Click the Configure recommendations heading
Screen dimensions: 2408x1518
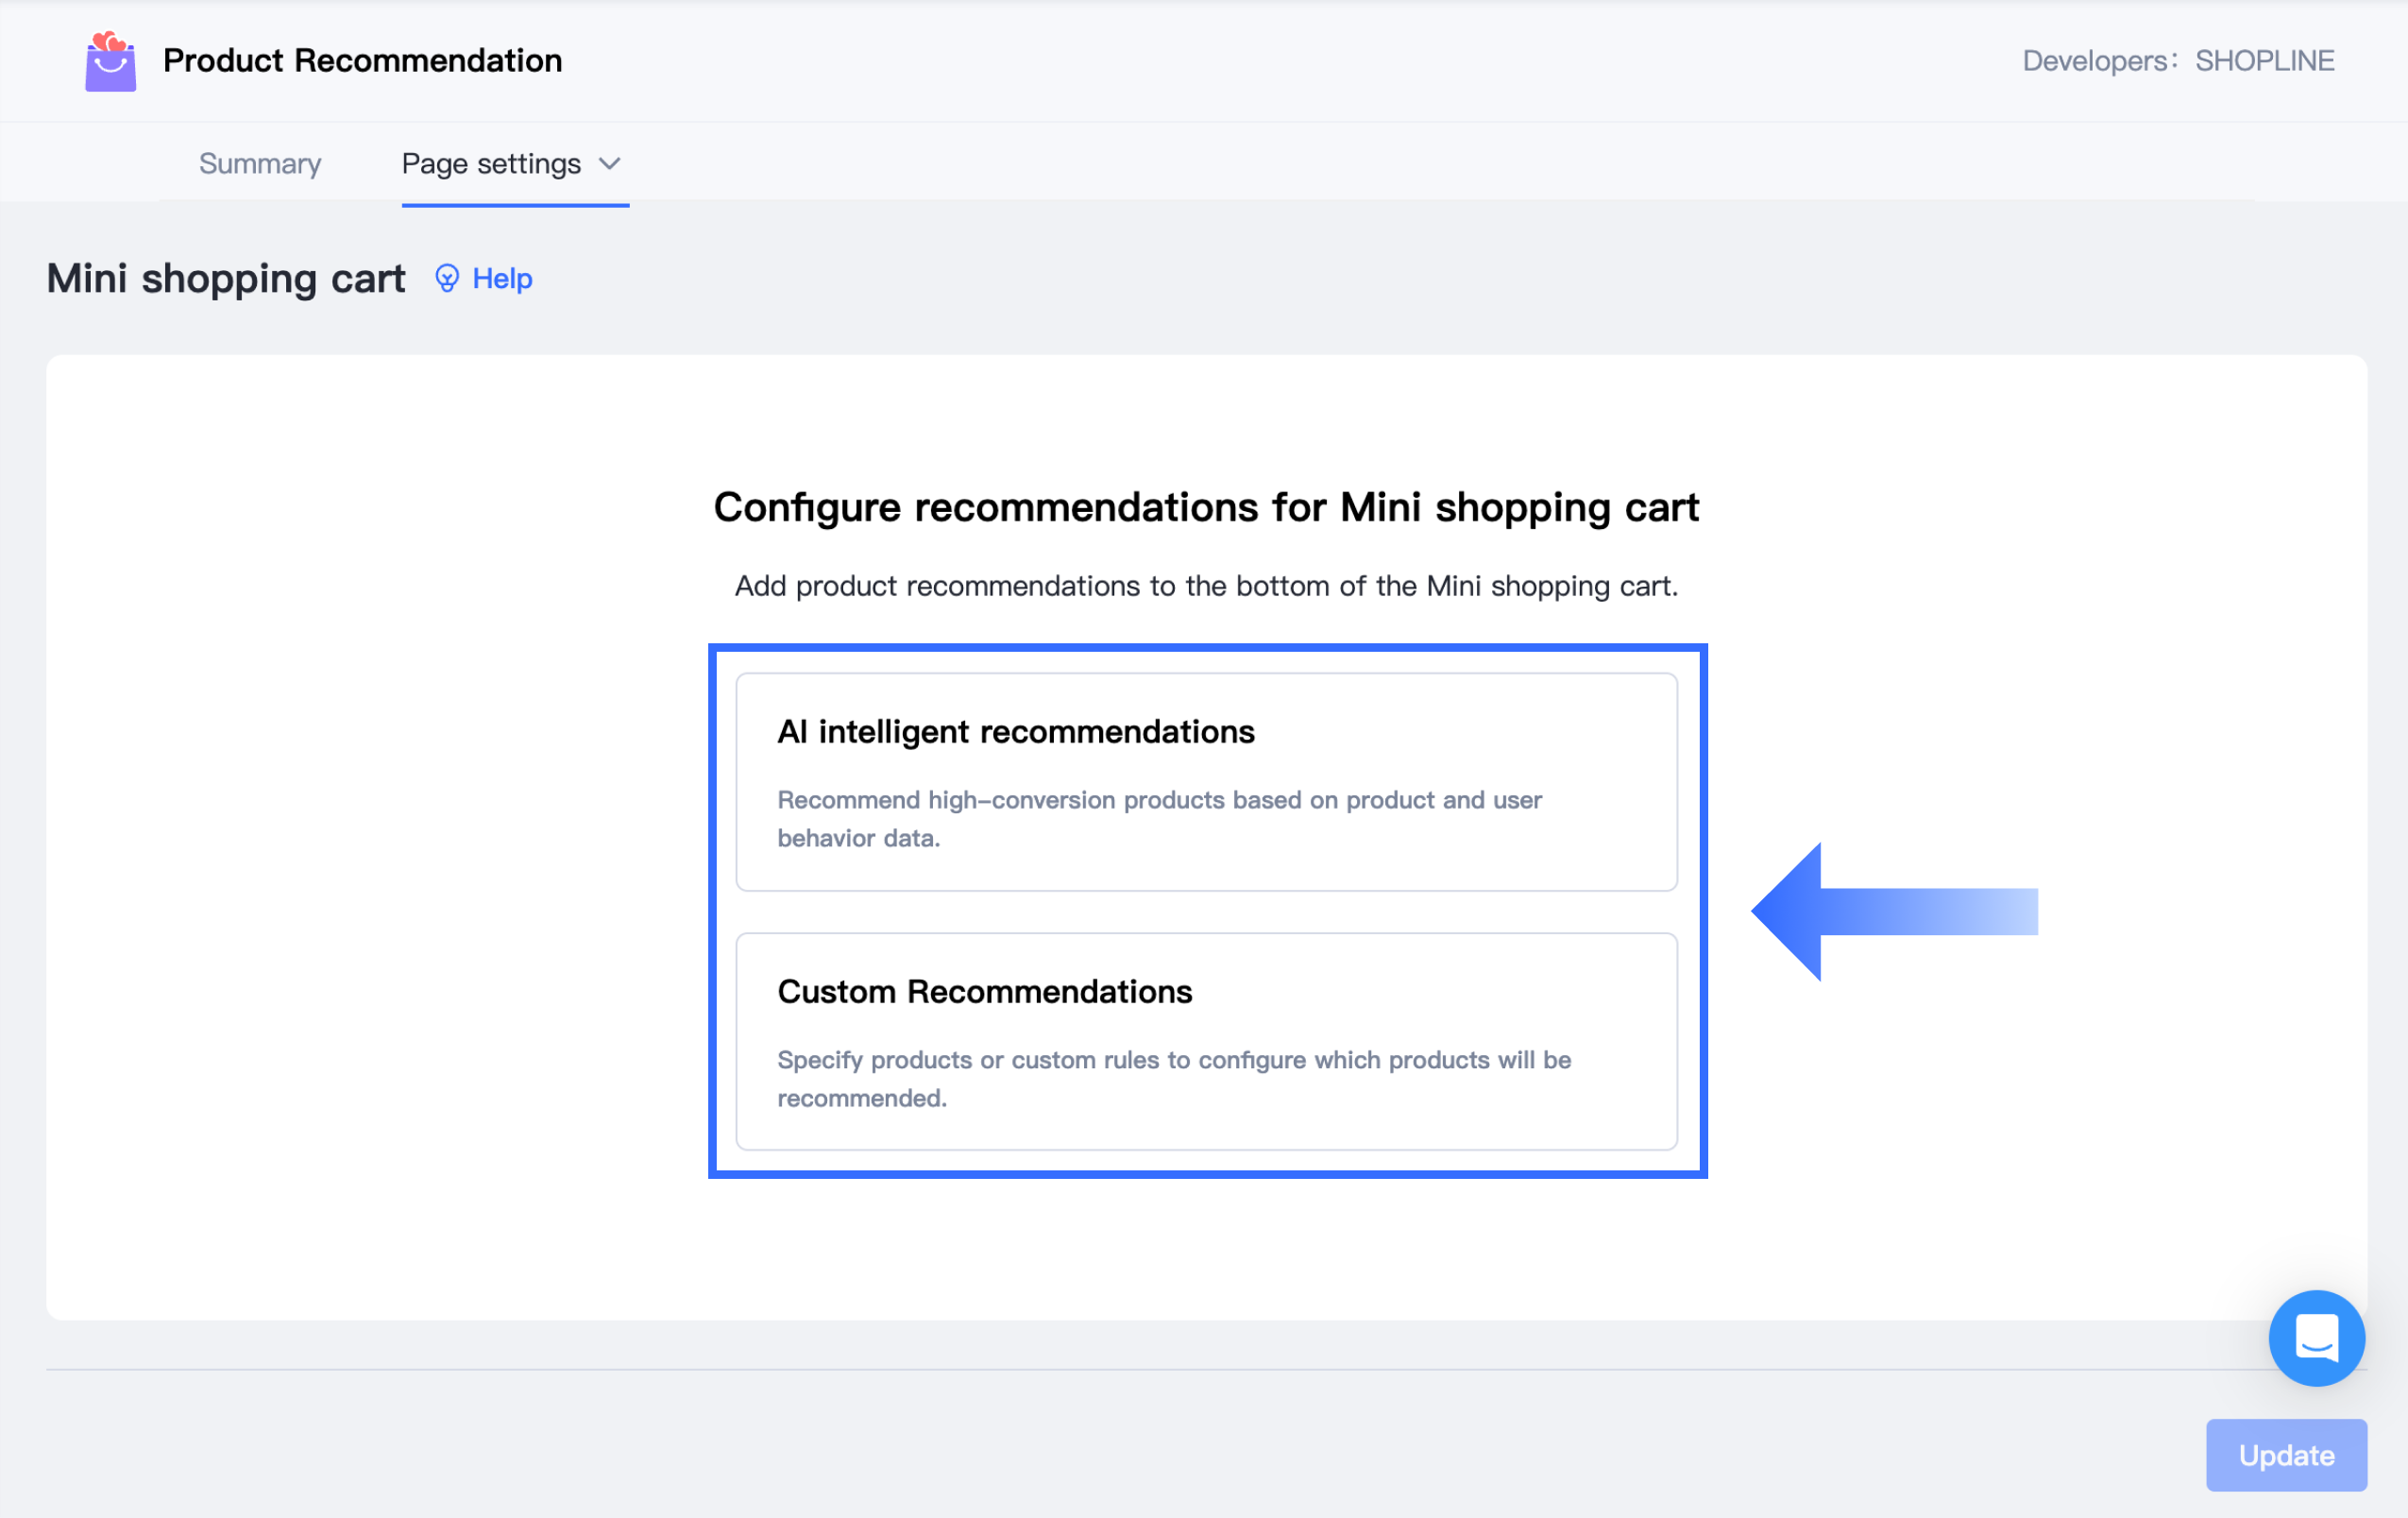[x=1206, y=507]
